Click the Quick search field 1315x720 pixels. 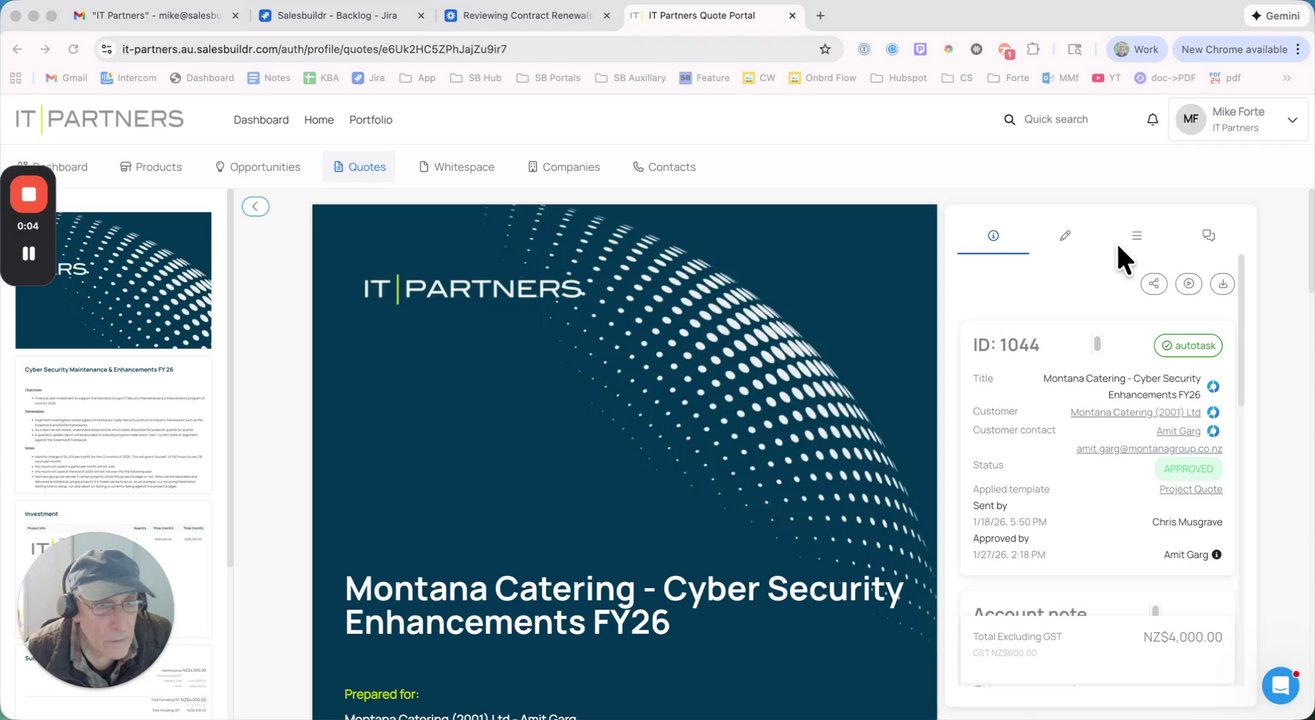pyautogui.click(x=1056, y=119)
